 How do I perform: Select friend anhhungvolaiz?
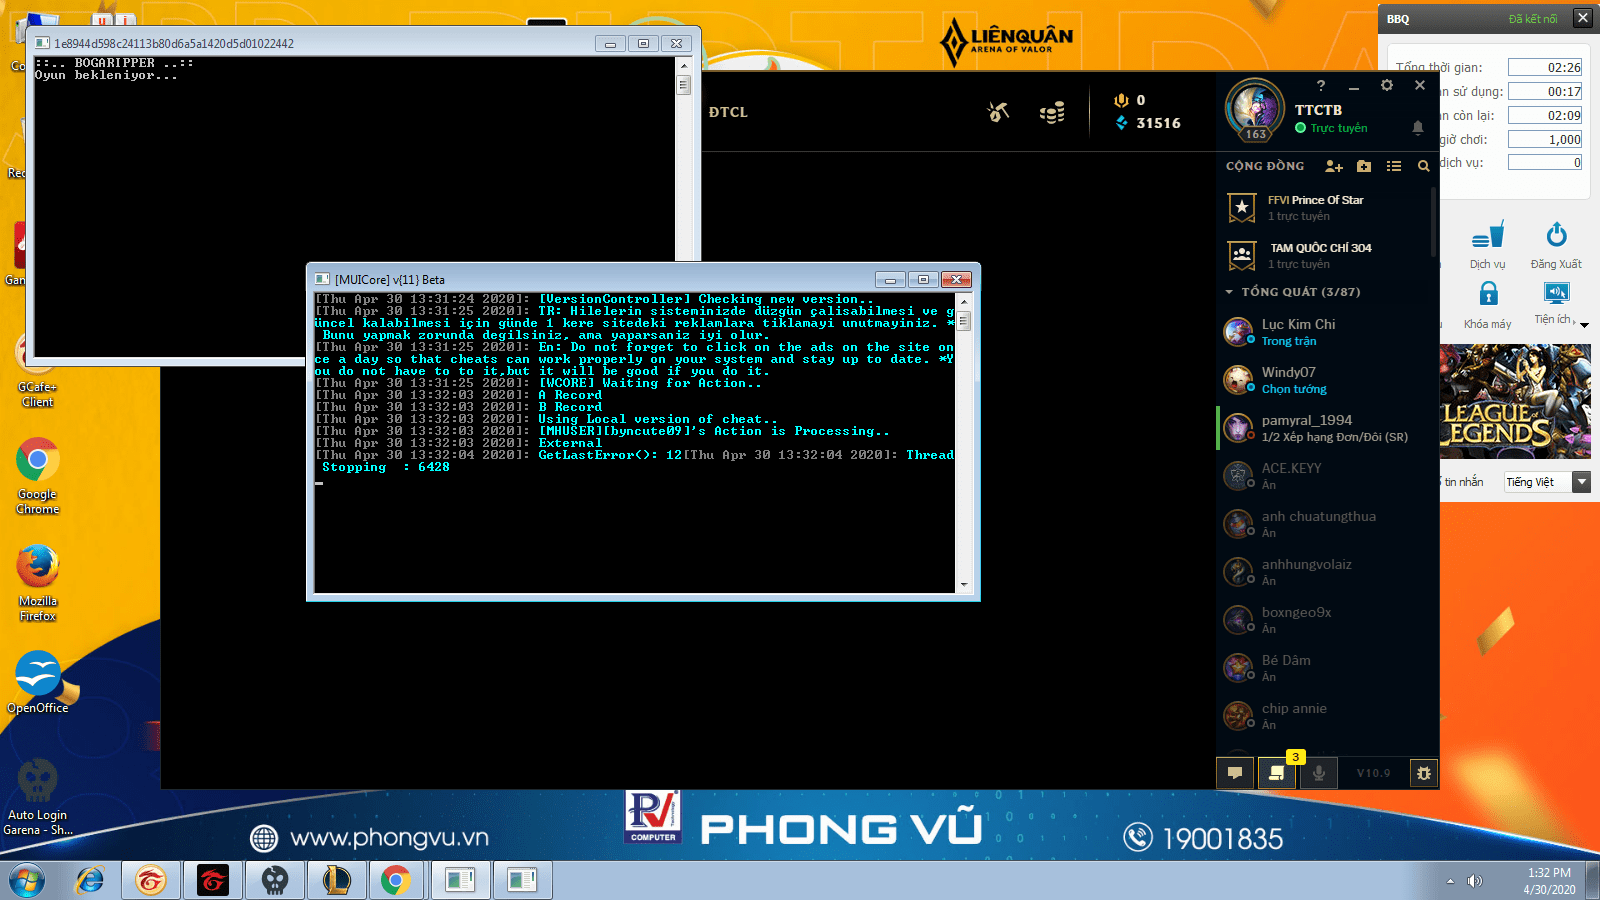pos(1325,572)
